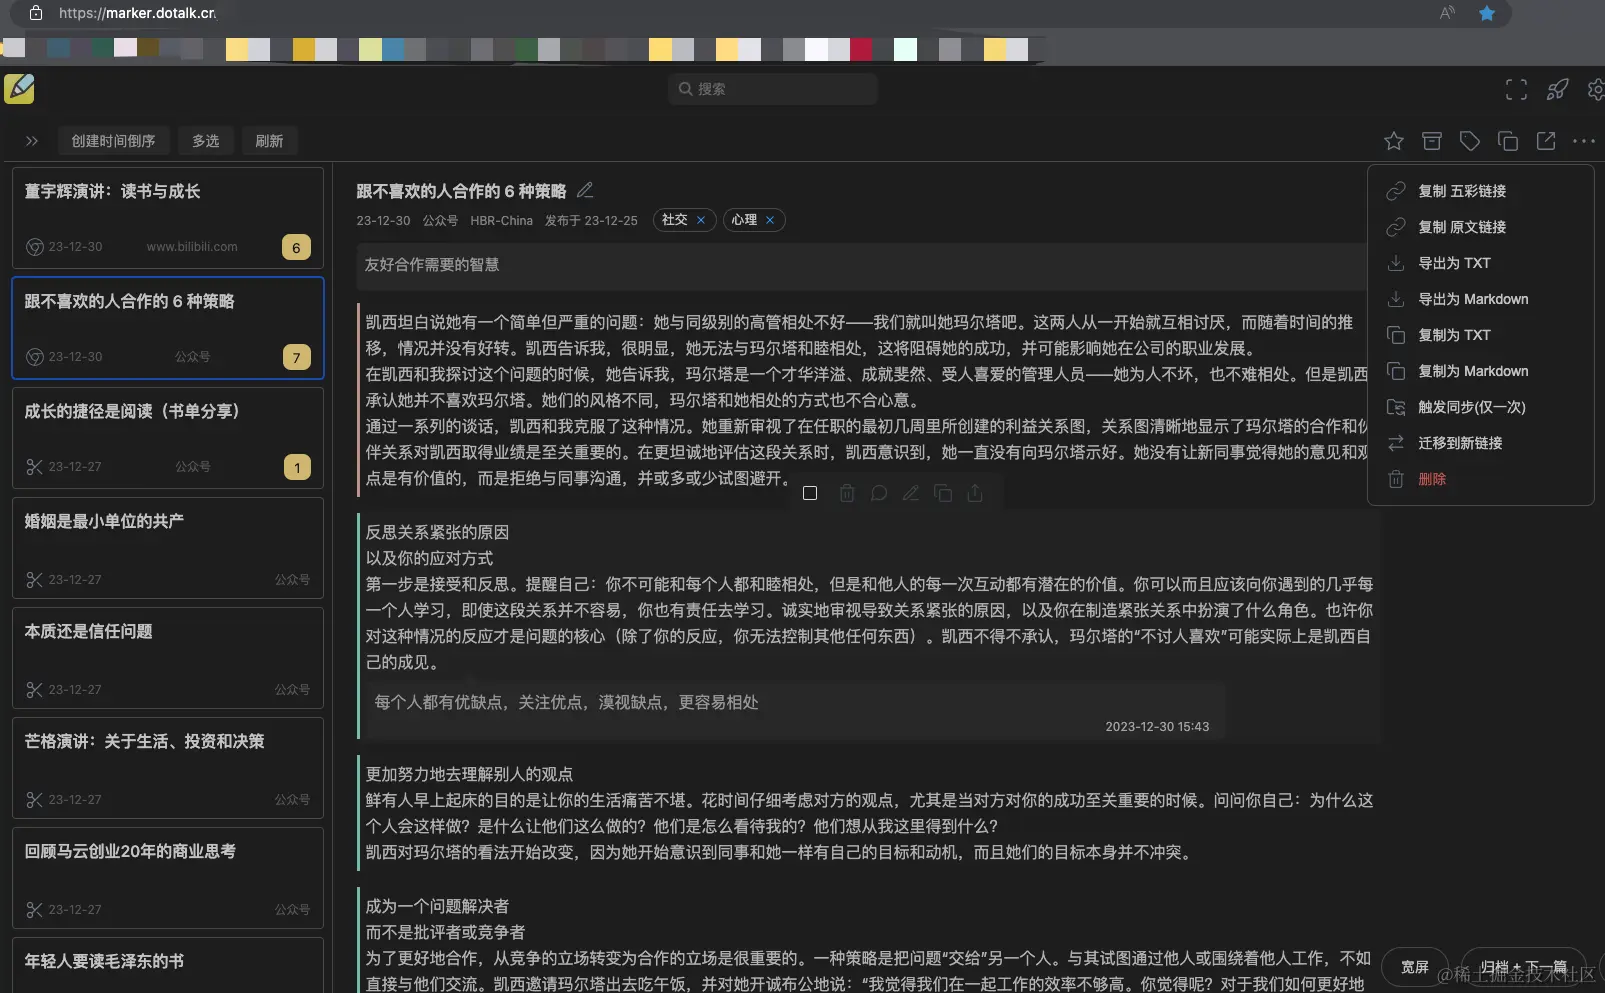This screenshot has width=1605, height=993.
Task: Remove the 心理 tag
Action: coord(770,220)
